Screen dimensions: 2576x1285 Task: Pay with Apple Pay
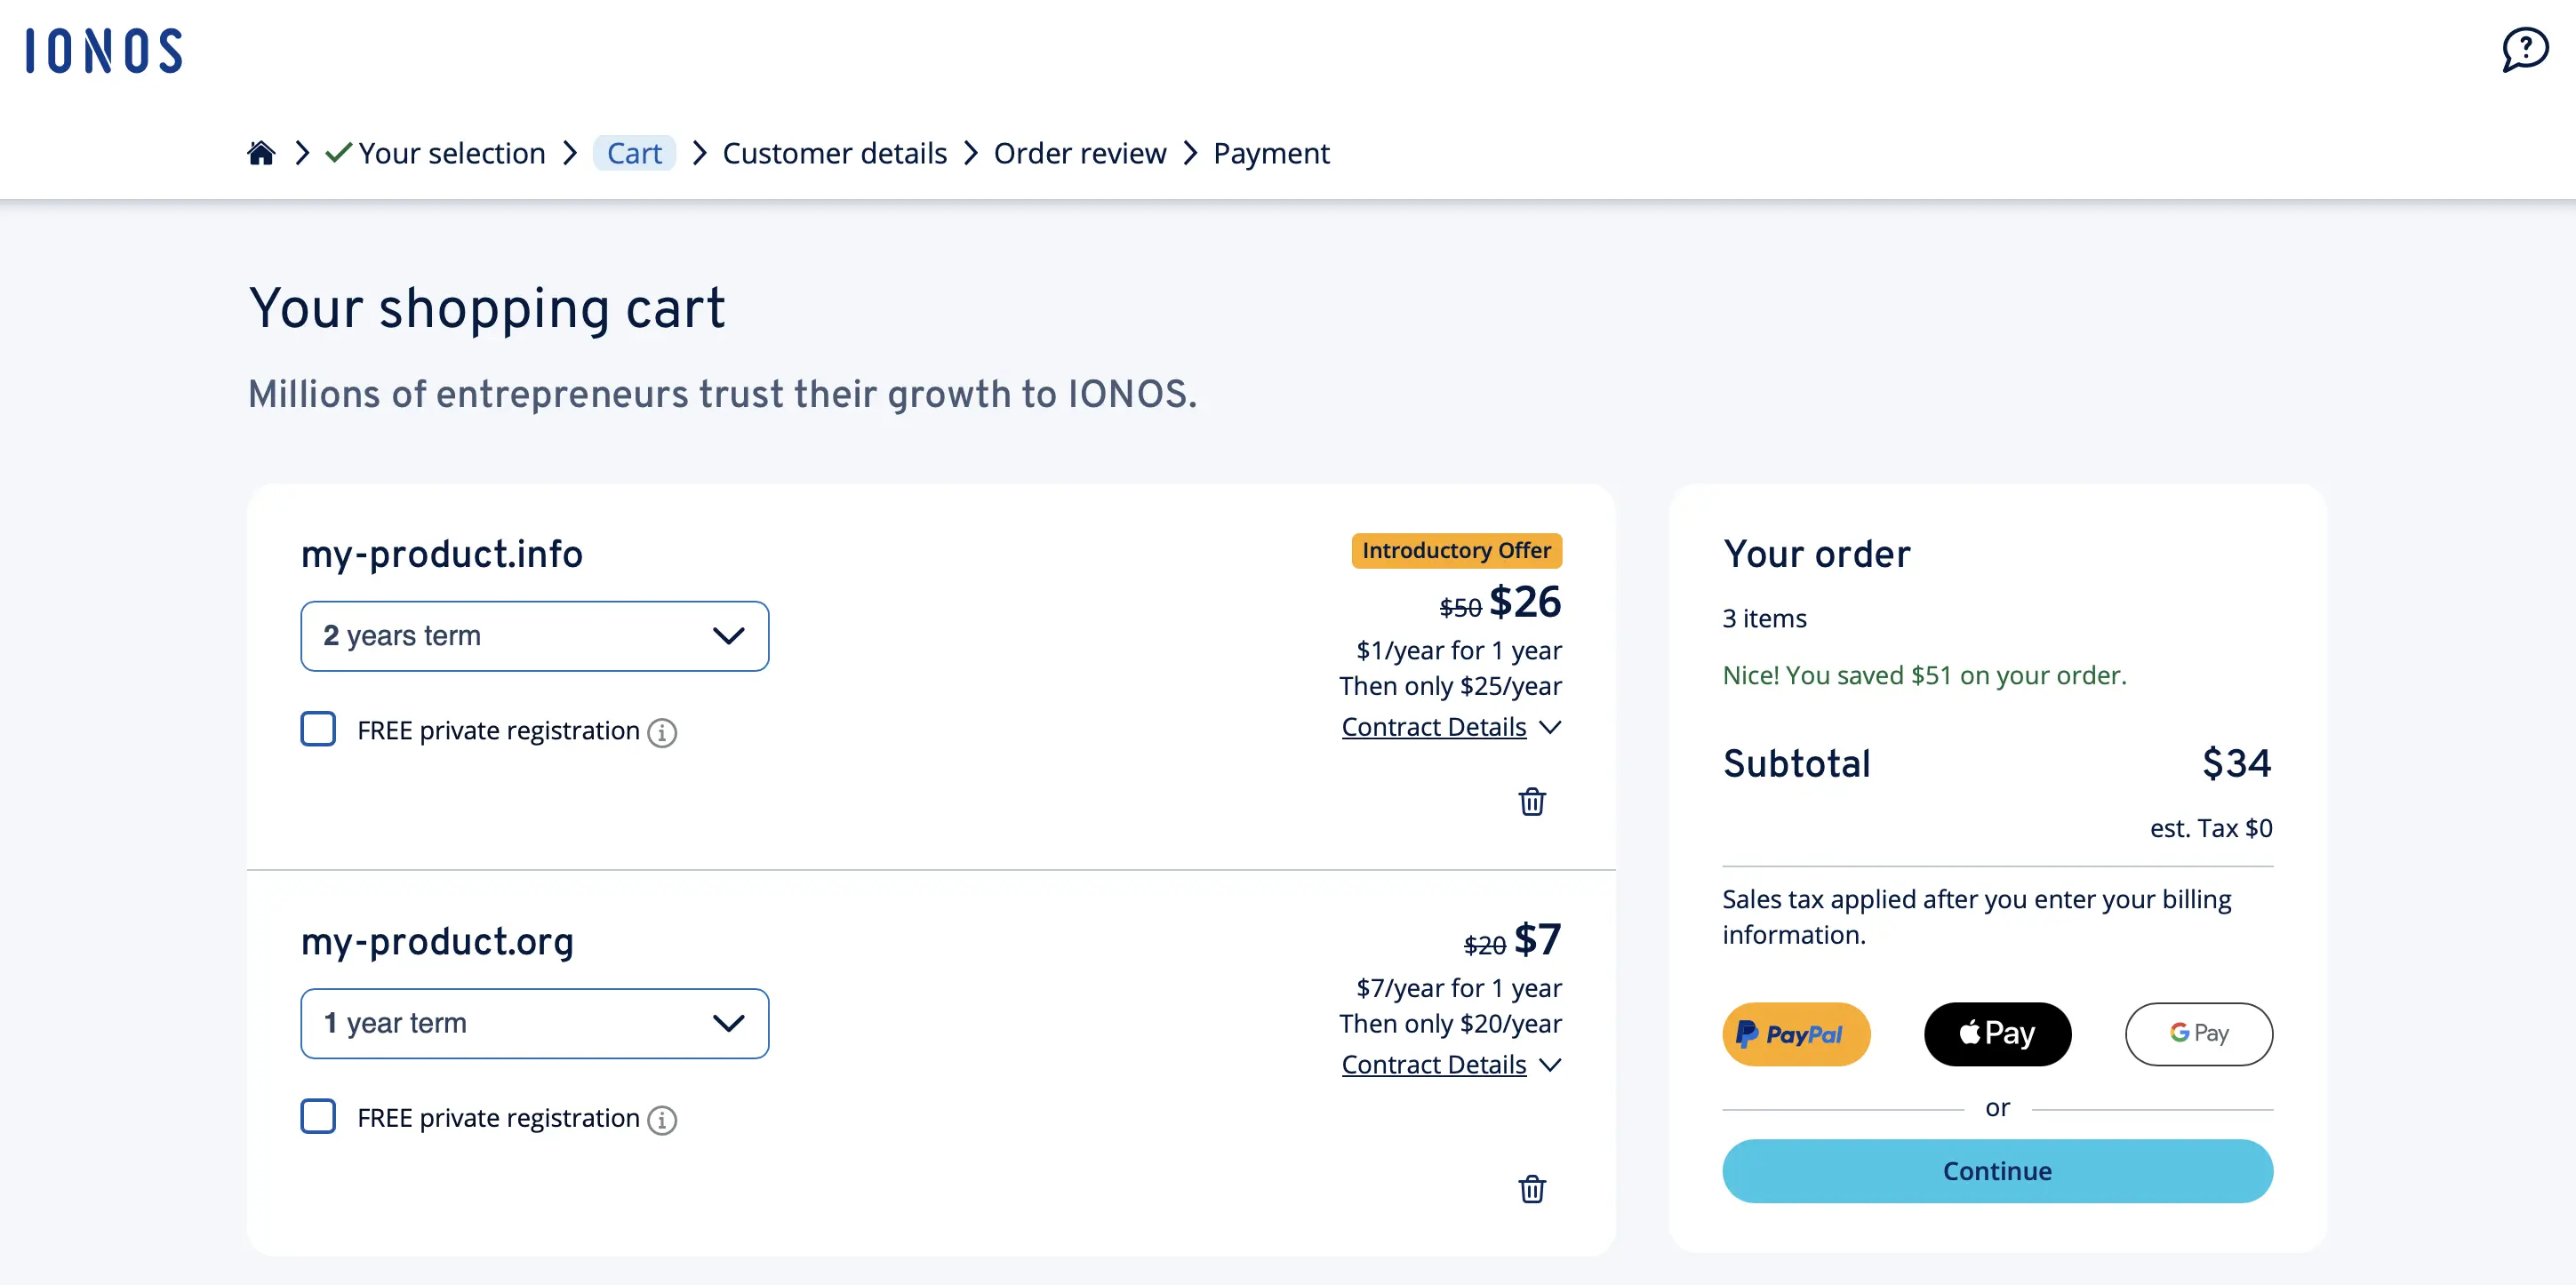coord(1997,1034)
